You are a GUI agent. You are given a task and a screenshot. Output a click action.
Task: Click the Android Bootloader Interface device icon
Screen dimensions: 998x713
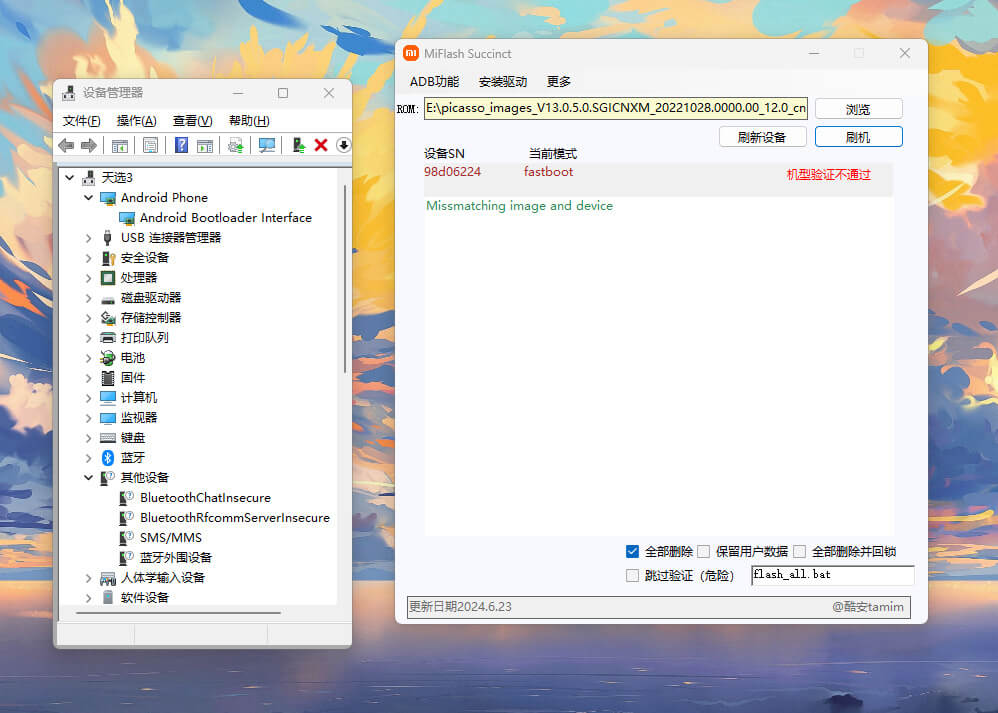click(127, 218)
